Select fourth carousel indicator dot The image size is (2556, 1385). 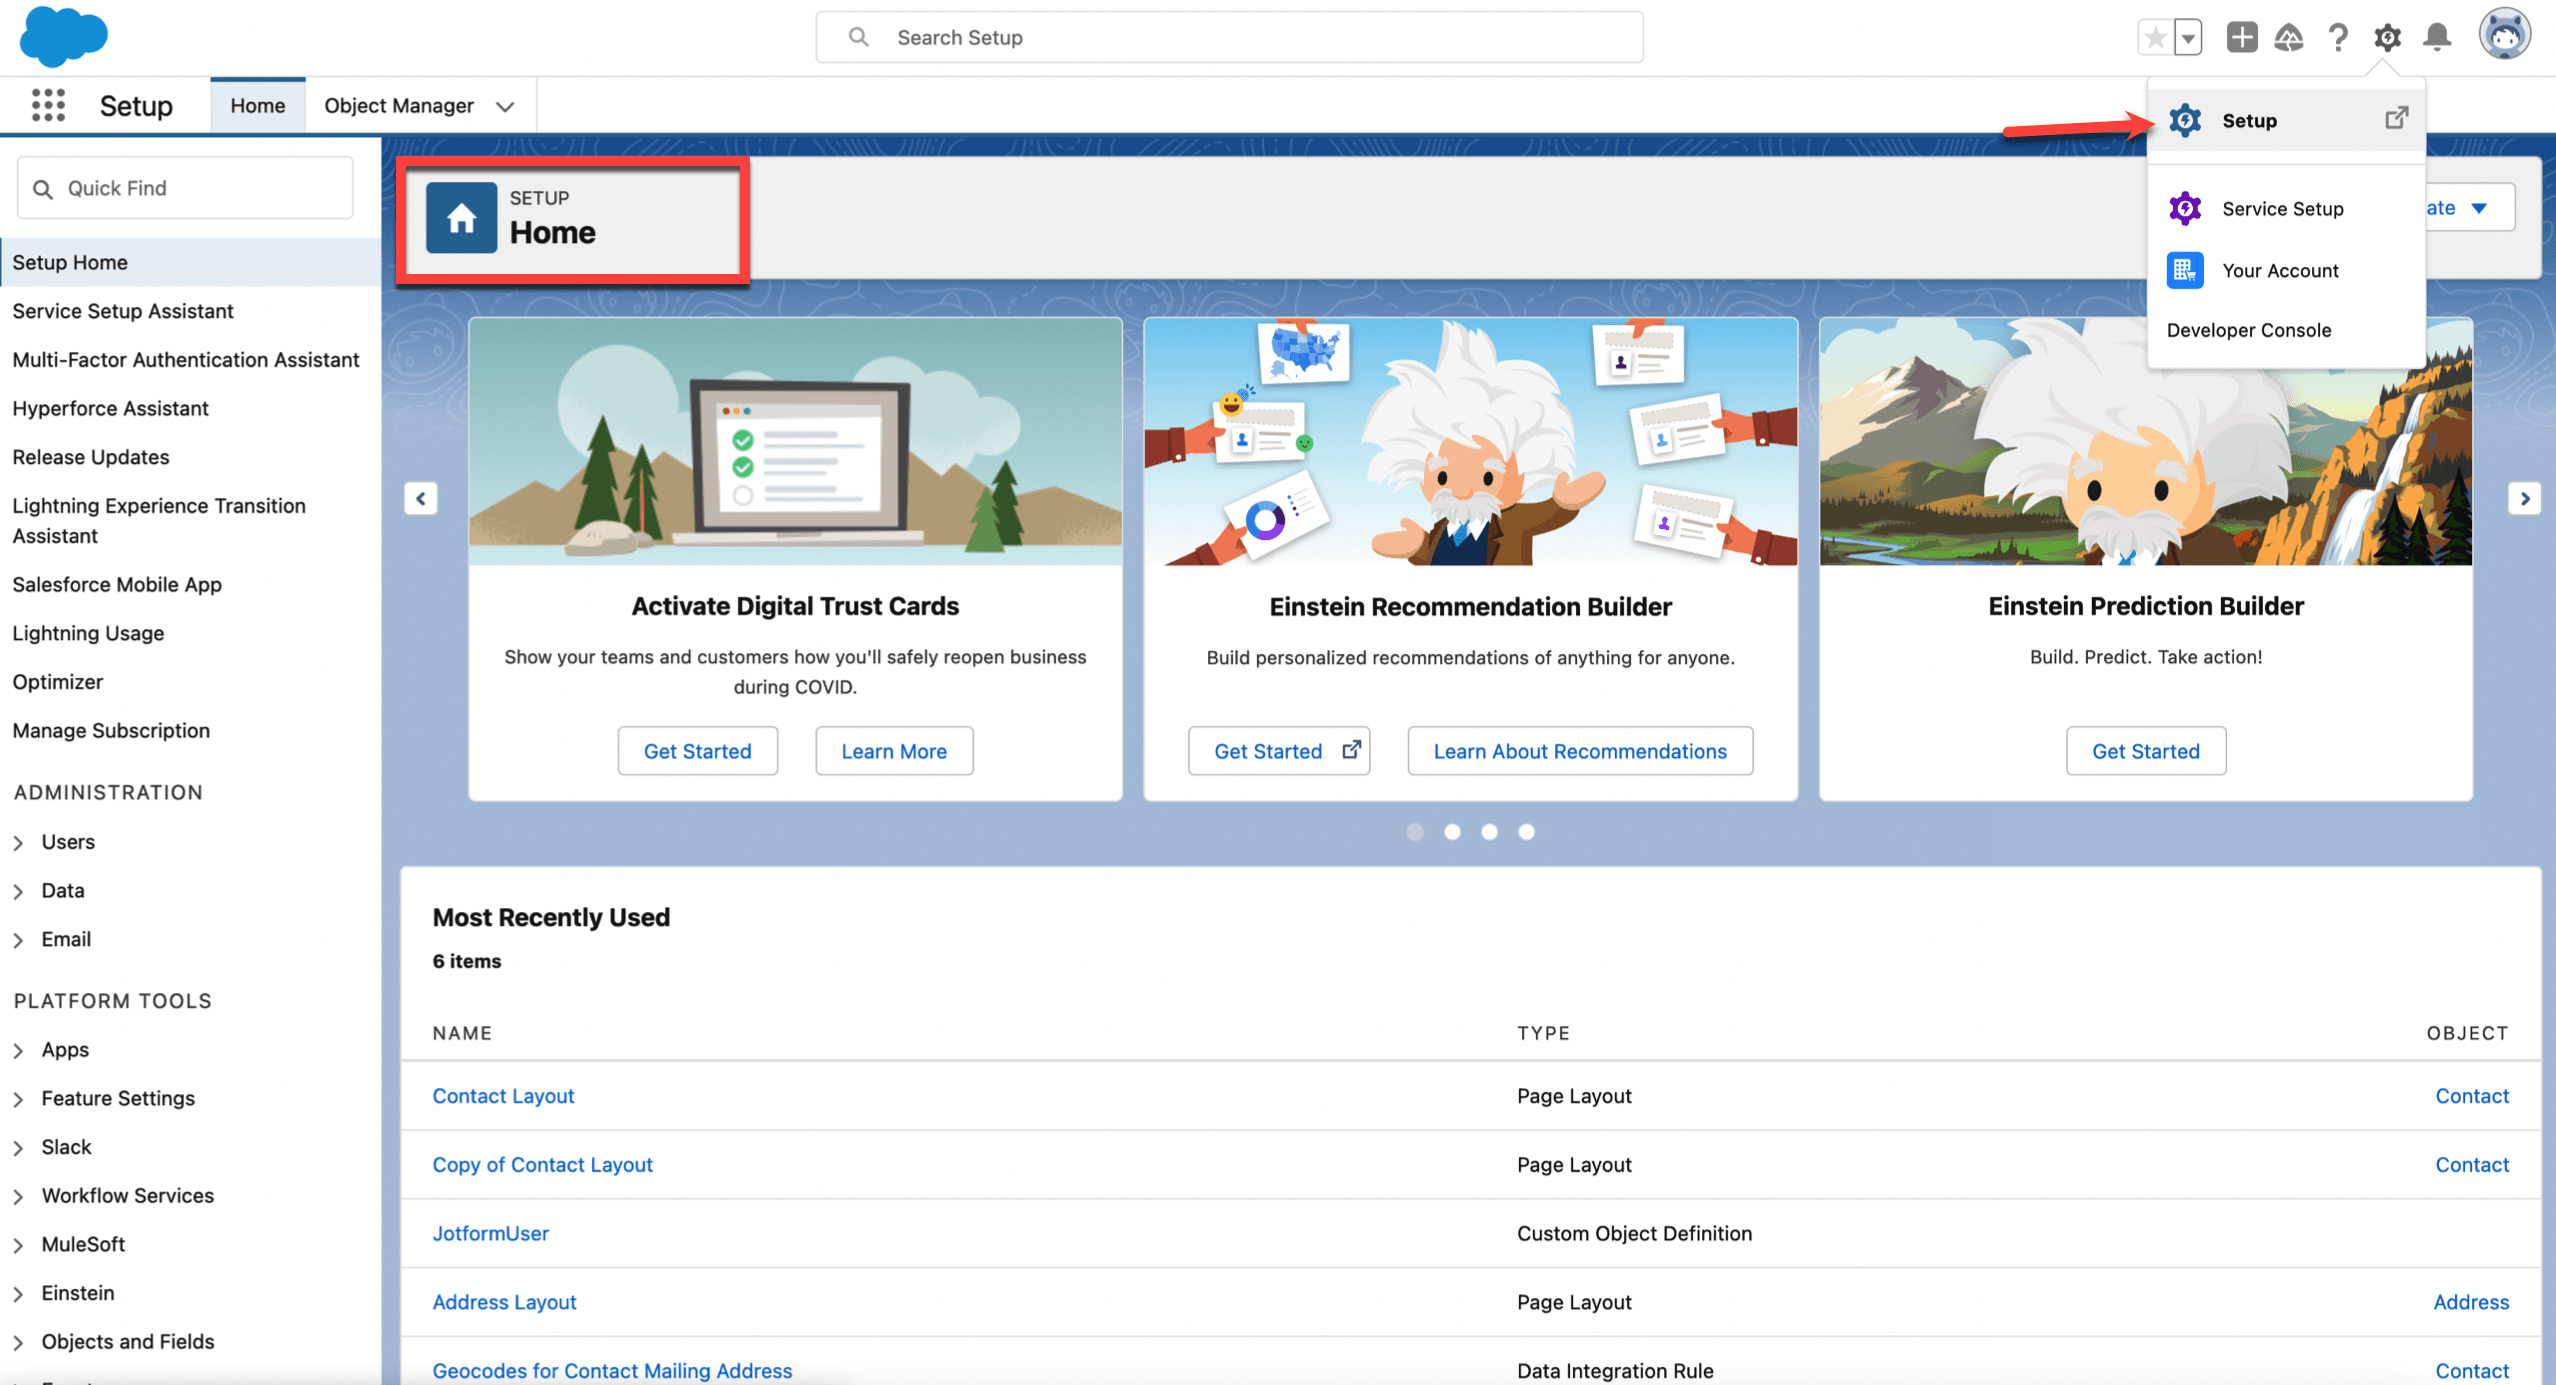1526,832
